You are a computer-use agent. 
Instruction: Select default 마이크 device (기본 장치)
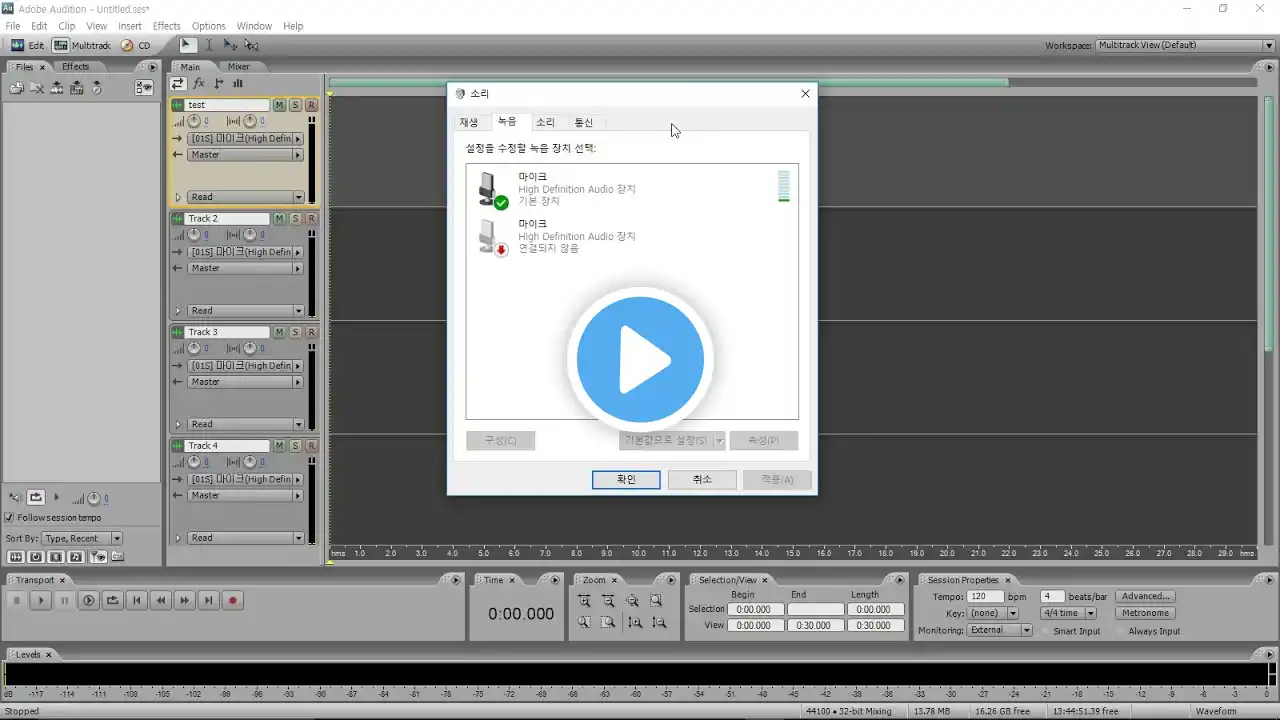tap(632, 188)
